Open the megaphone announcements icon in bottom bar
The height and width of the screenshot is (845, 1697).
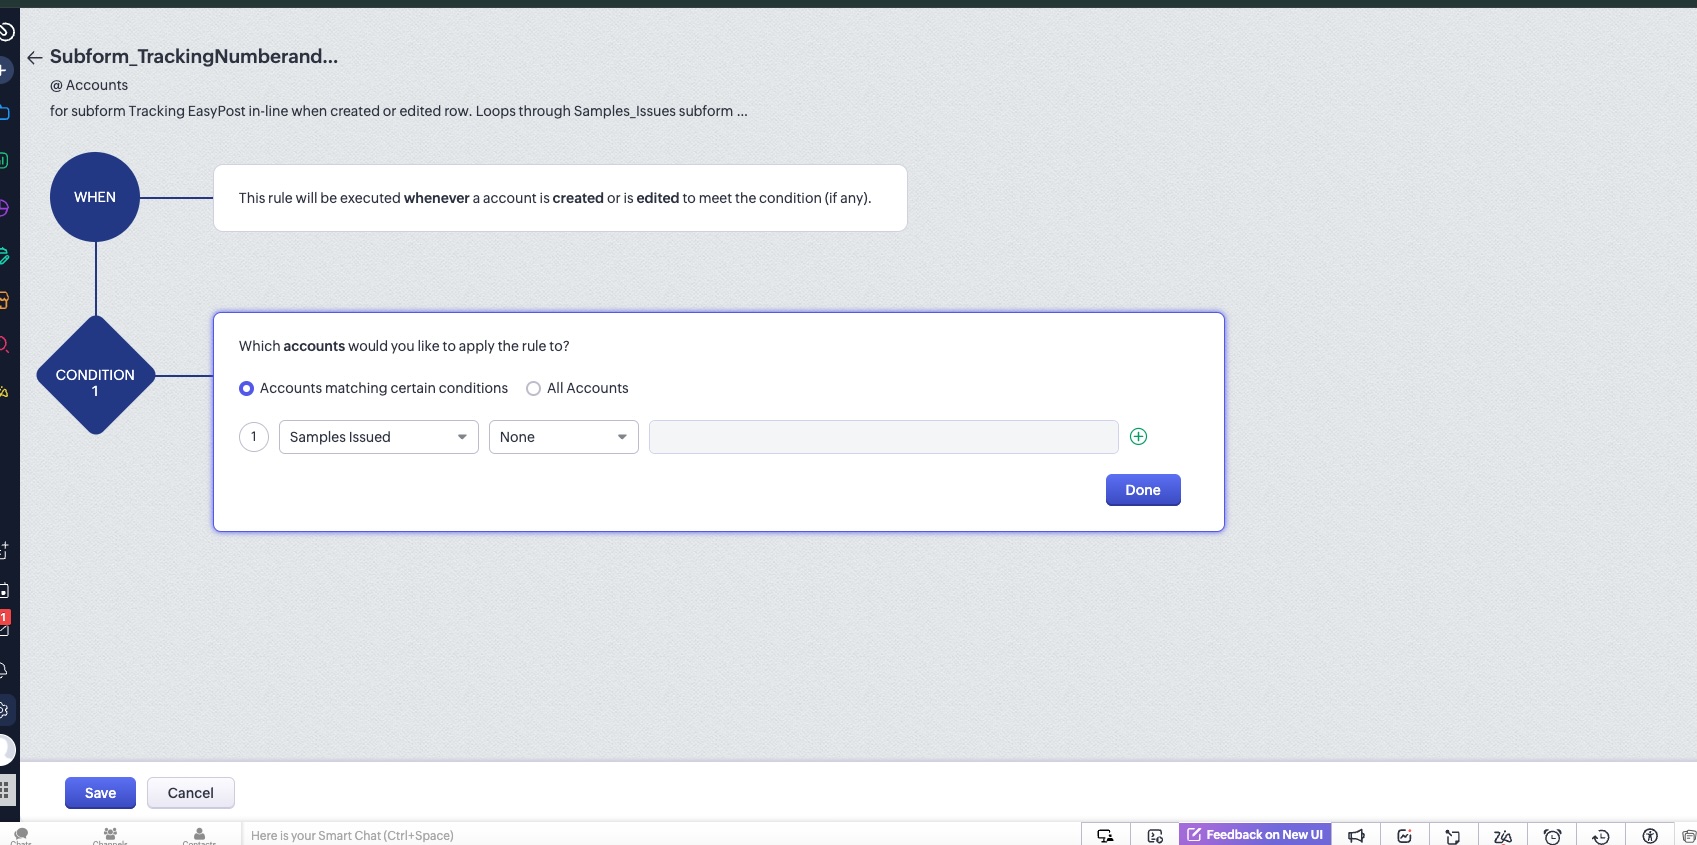click(x=1356, y=836)
